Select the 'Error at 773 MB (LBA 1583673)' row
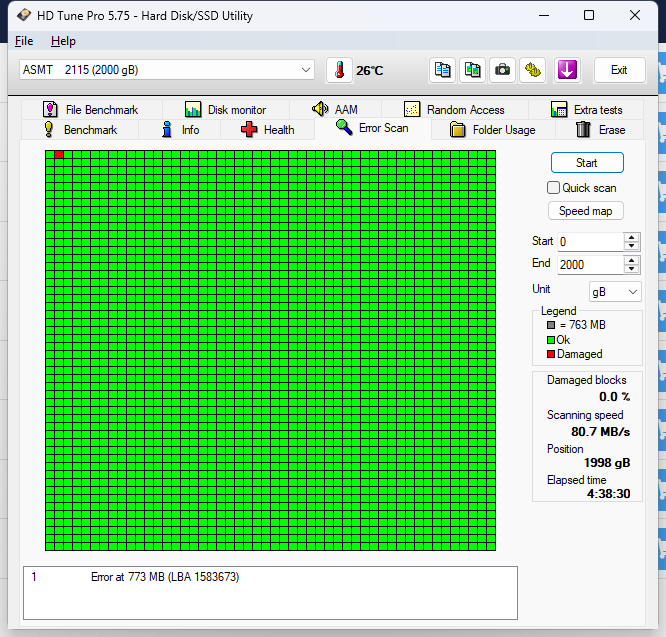Viewport: 666px width, 637px height. [x=270, y=577]
